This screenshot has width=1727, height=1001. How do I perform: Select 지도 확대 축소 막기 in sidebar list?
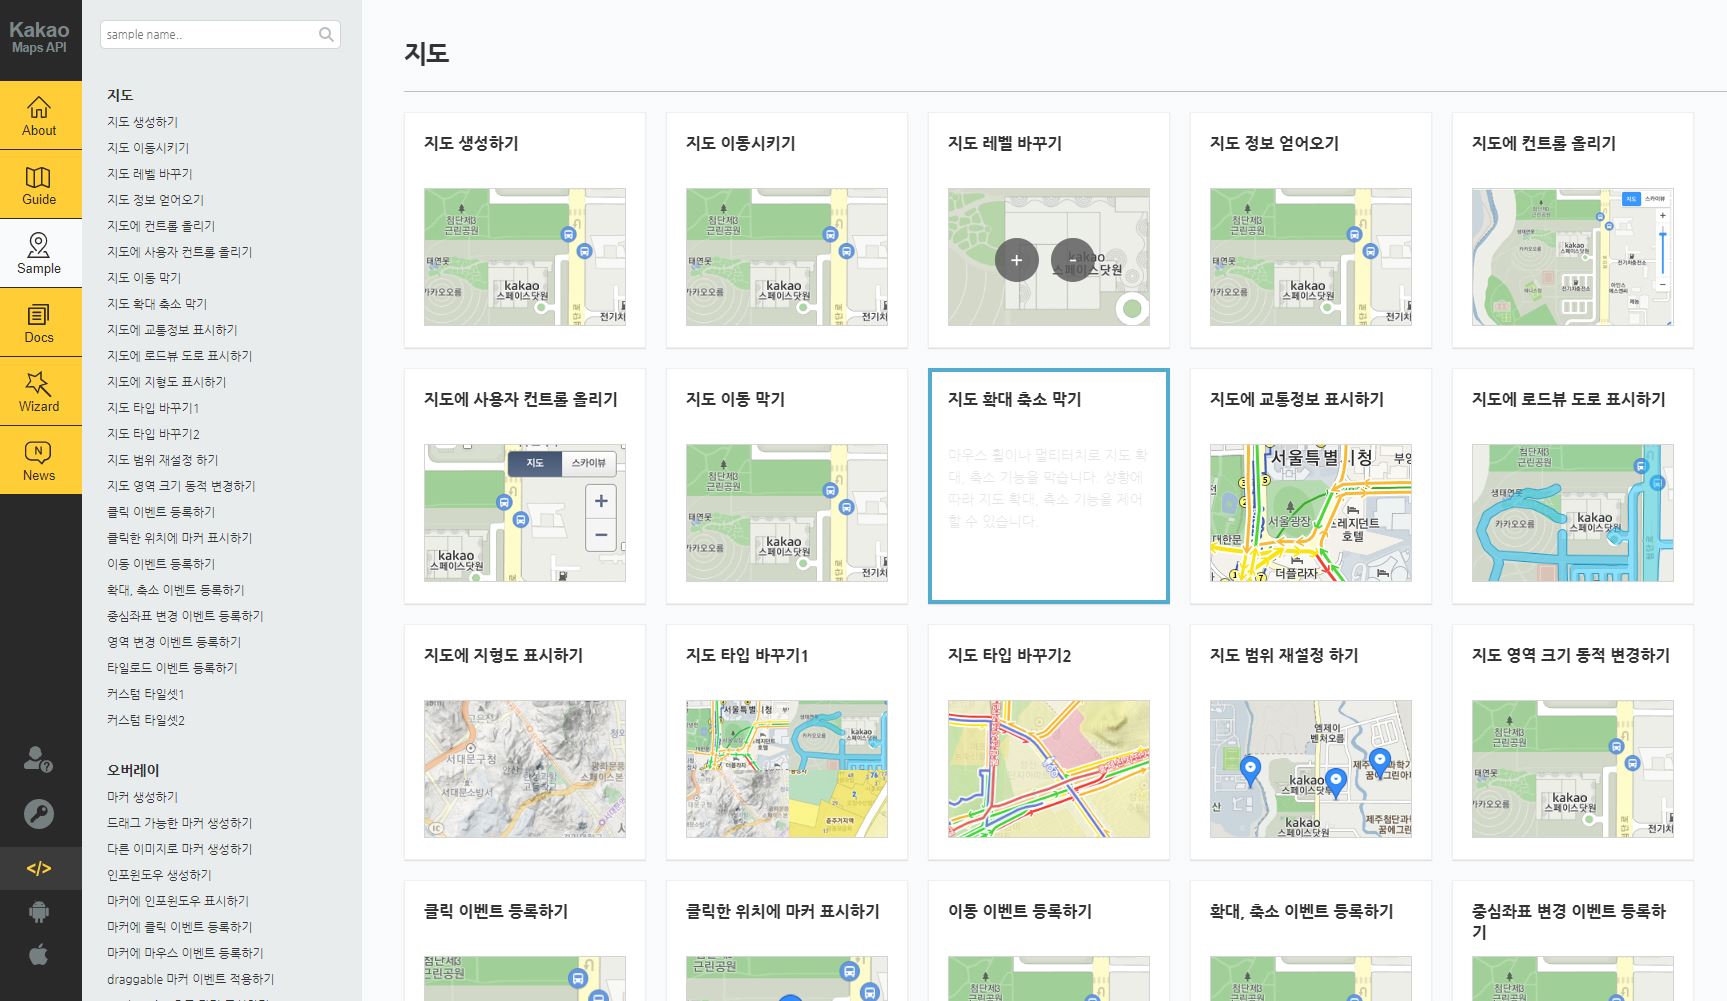(157, 304)
